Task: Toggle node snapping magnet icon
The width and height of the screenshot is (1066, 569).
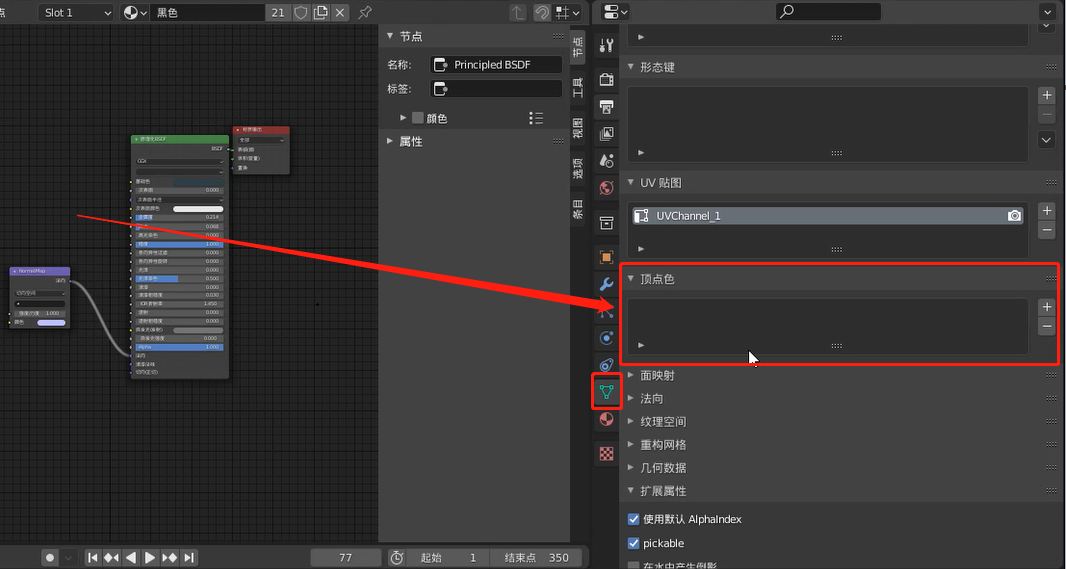Action: click(x=542, y=12)
